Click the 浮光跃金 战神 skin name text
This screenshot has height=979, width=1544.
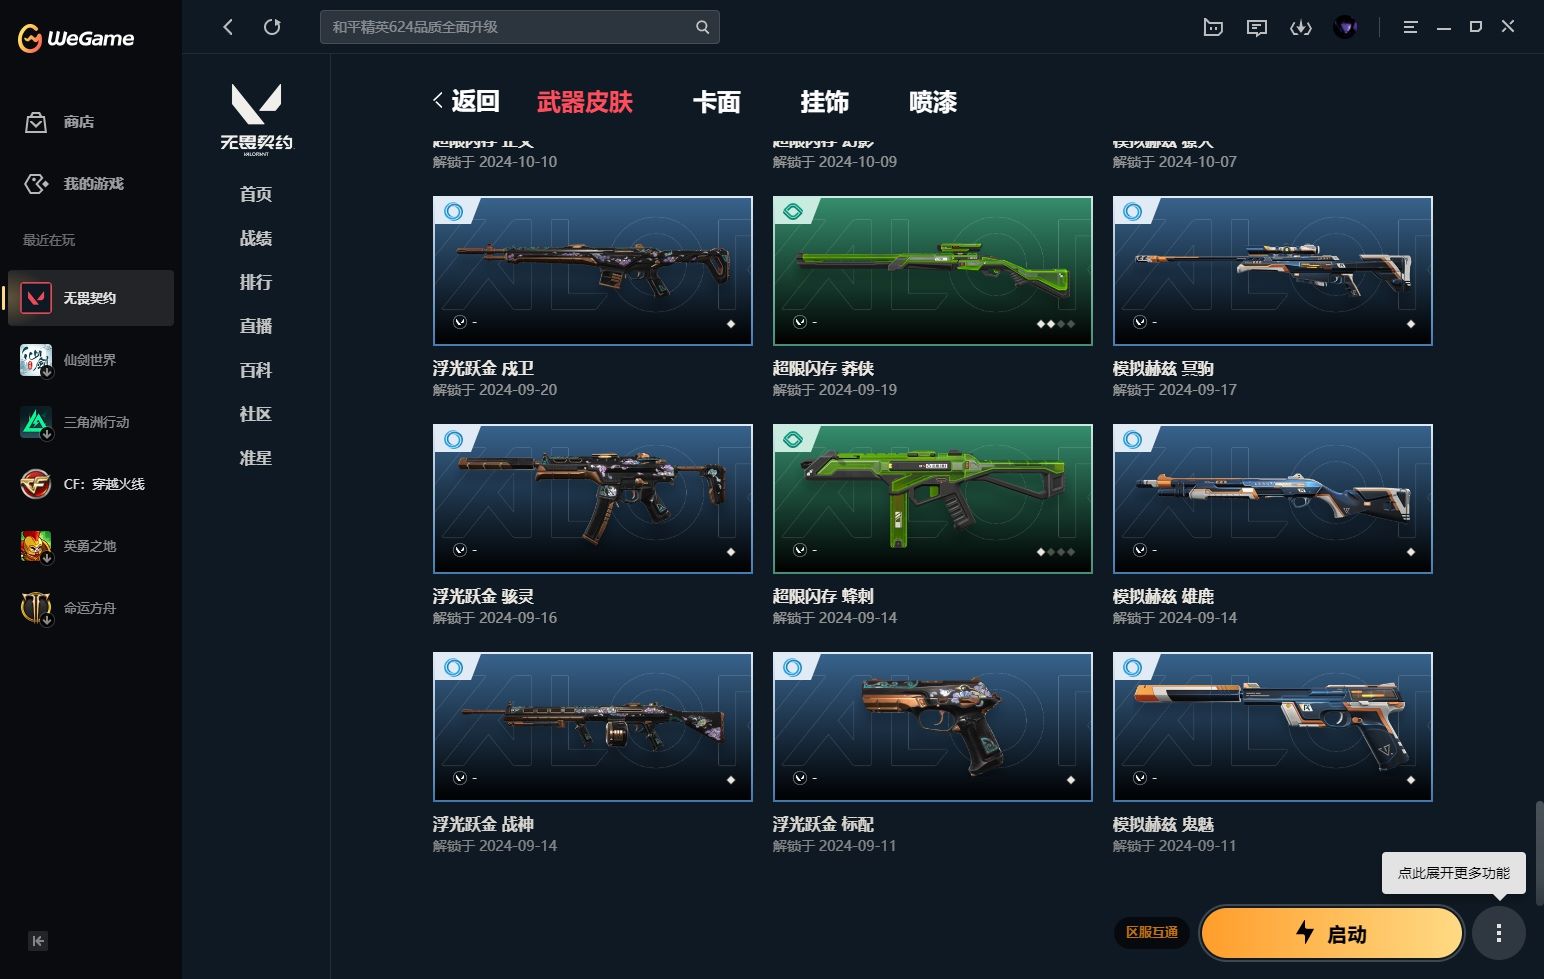click(x=483, y=824)
